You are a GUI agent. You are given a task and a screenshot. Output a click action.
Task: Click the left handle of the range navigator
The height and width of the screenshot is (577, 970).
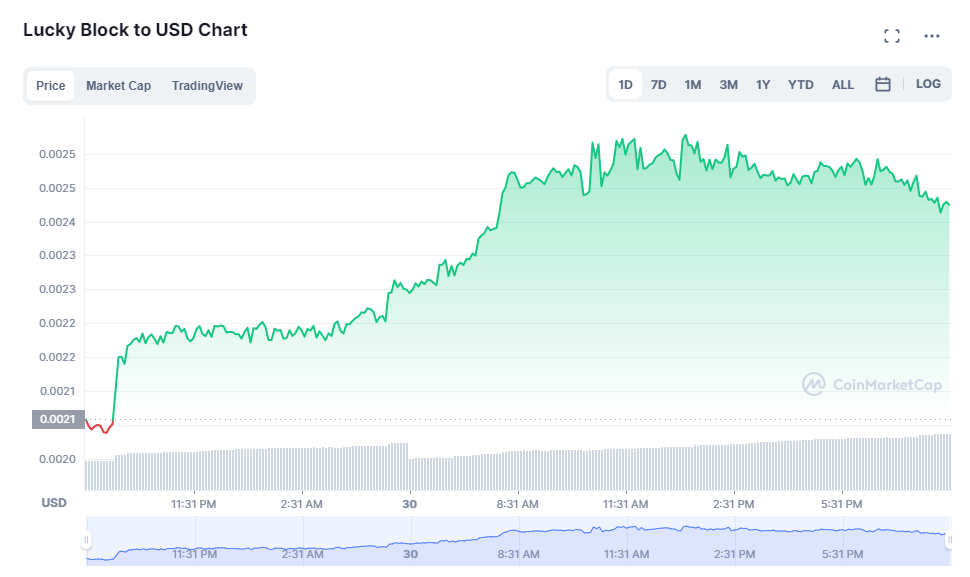pos(86,540)
